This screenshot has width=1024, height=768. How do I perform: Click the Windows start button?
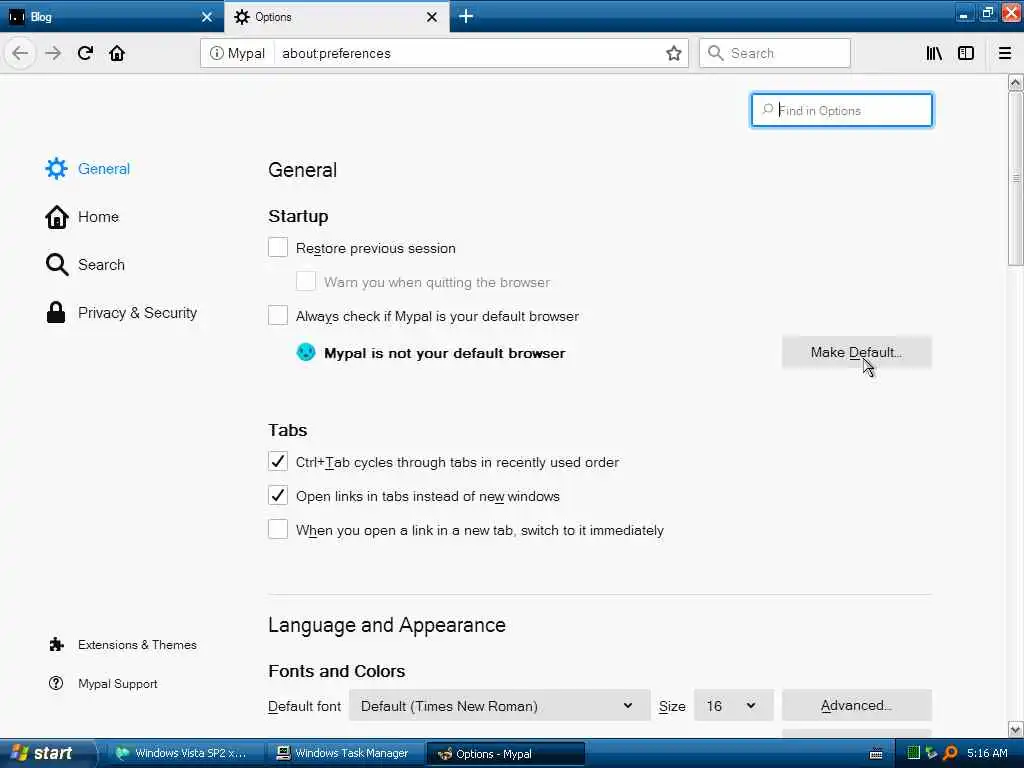(x=48, y=753)
